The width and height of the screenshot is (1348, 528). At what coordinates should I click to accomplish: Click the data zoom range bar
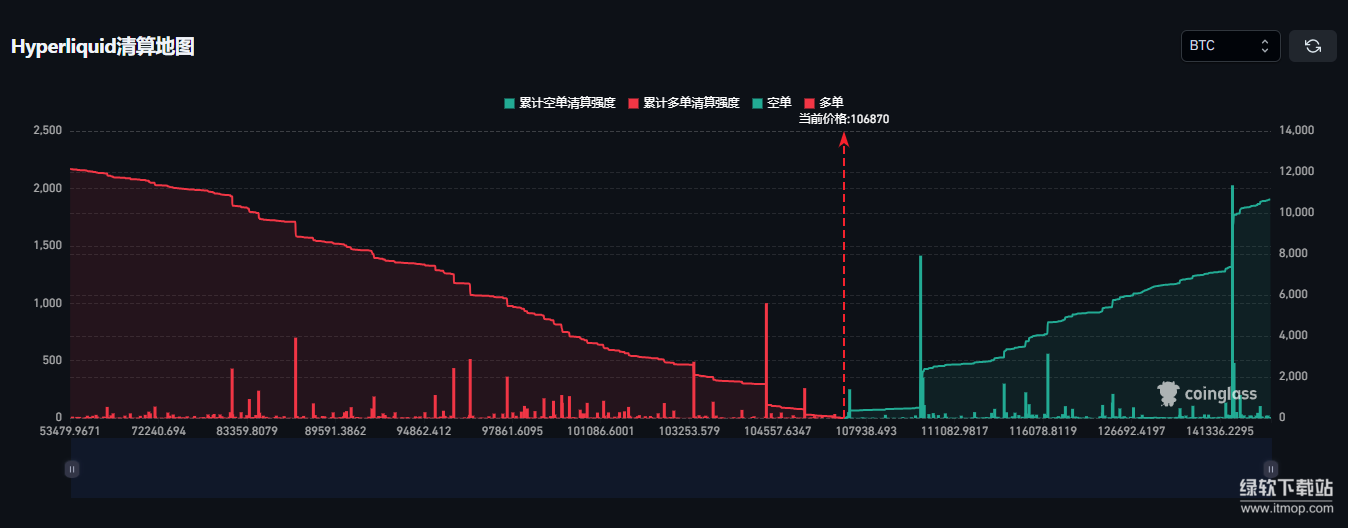point(671,468)
